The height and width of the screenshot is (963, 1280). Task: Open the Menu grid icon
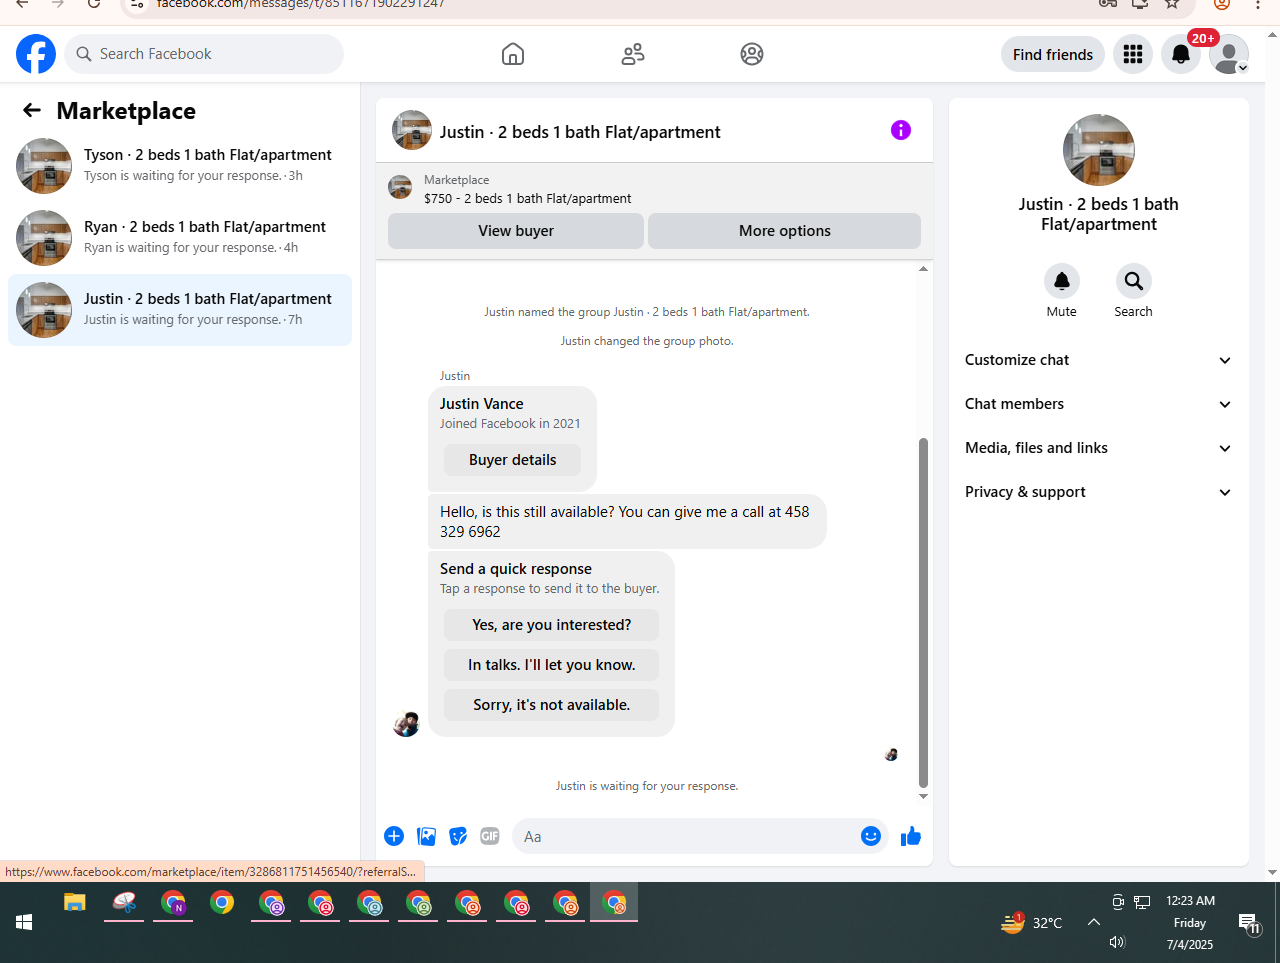coord(1133,54)
